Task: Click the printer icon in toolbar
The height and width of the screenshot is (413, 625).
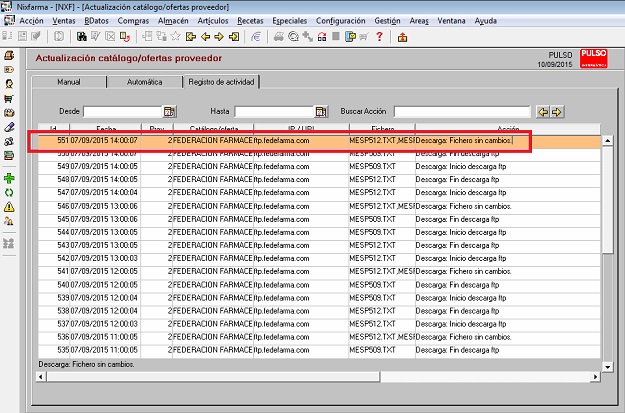Action: click(279, 37)
